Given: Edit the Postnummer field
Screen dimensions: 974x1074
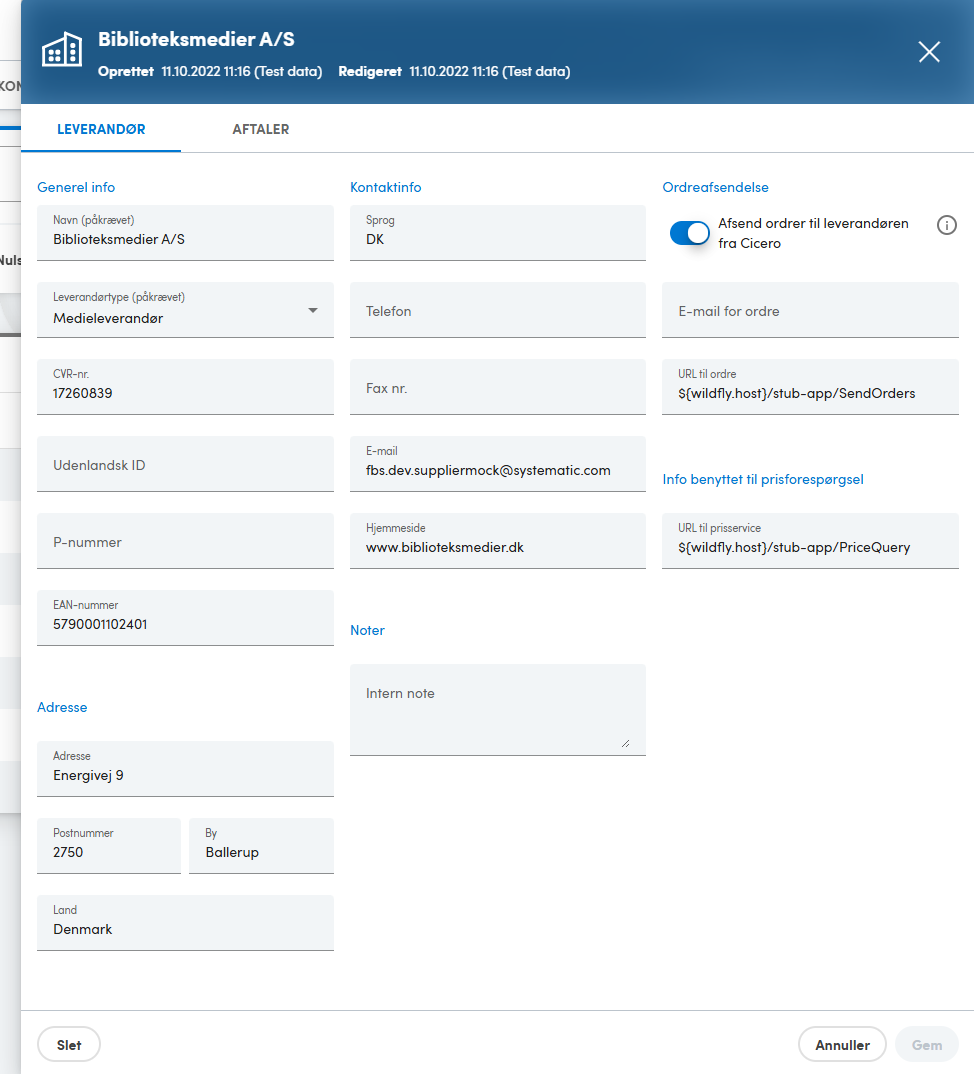Looking at the screenshot, I should pos(109,846).
